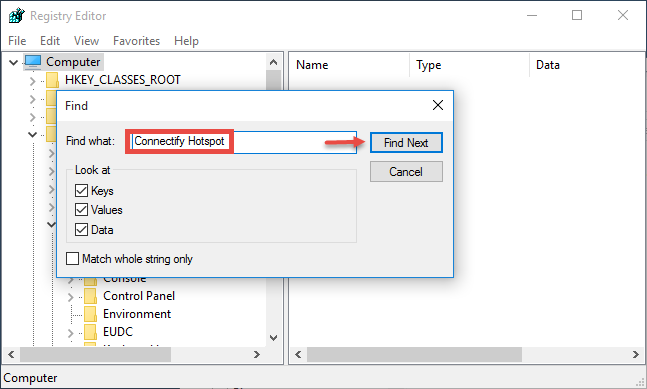647x389 pixels.
Task: Click the Environment folder icon
Action: [90, 314]
